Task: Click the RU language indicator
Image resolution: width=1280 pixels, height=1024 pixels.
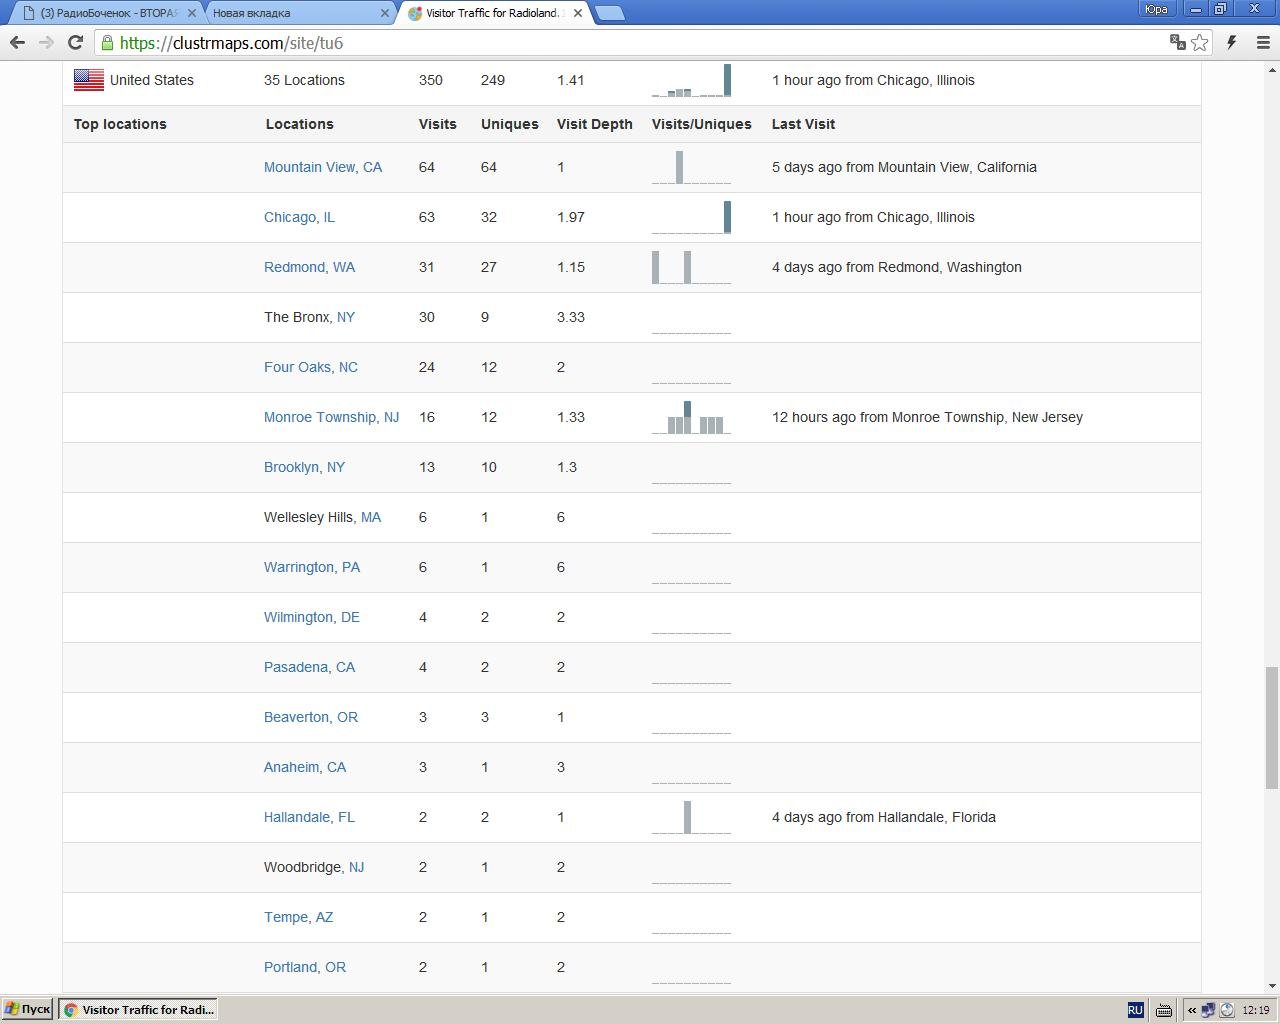Action: 1135,1010
